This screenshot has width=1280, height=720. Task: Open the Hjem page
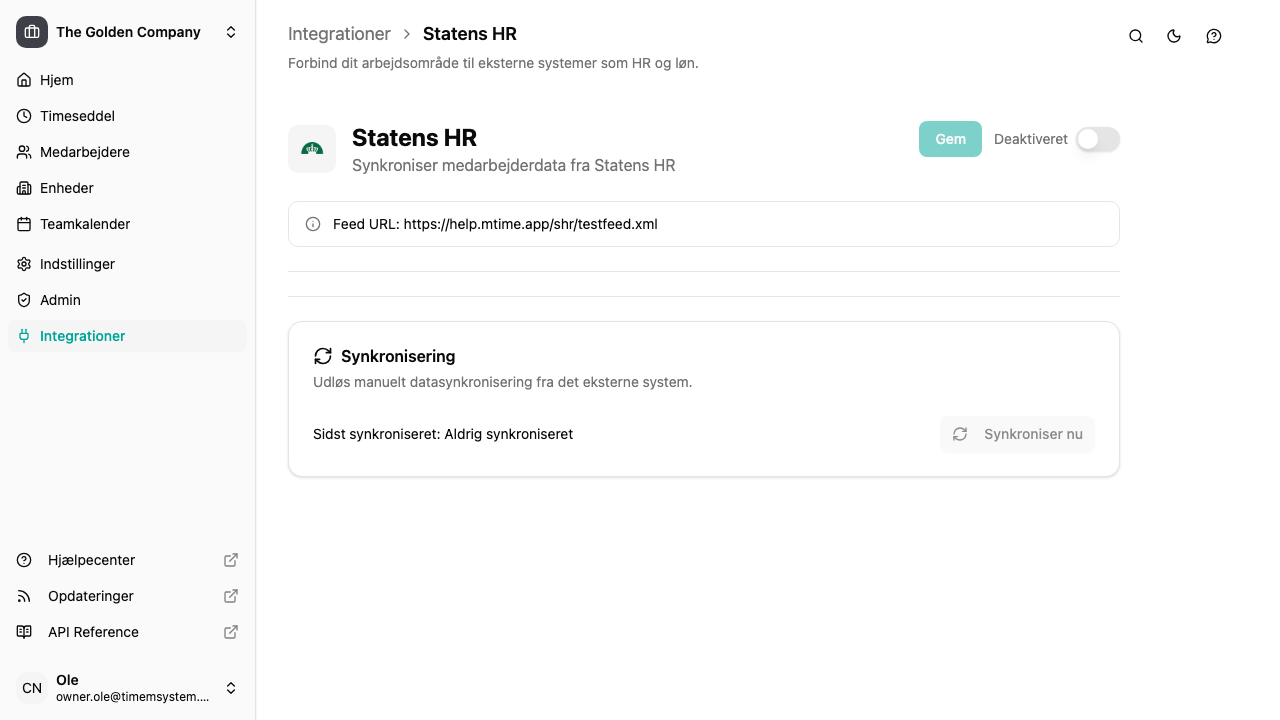[127, 80]
